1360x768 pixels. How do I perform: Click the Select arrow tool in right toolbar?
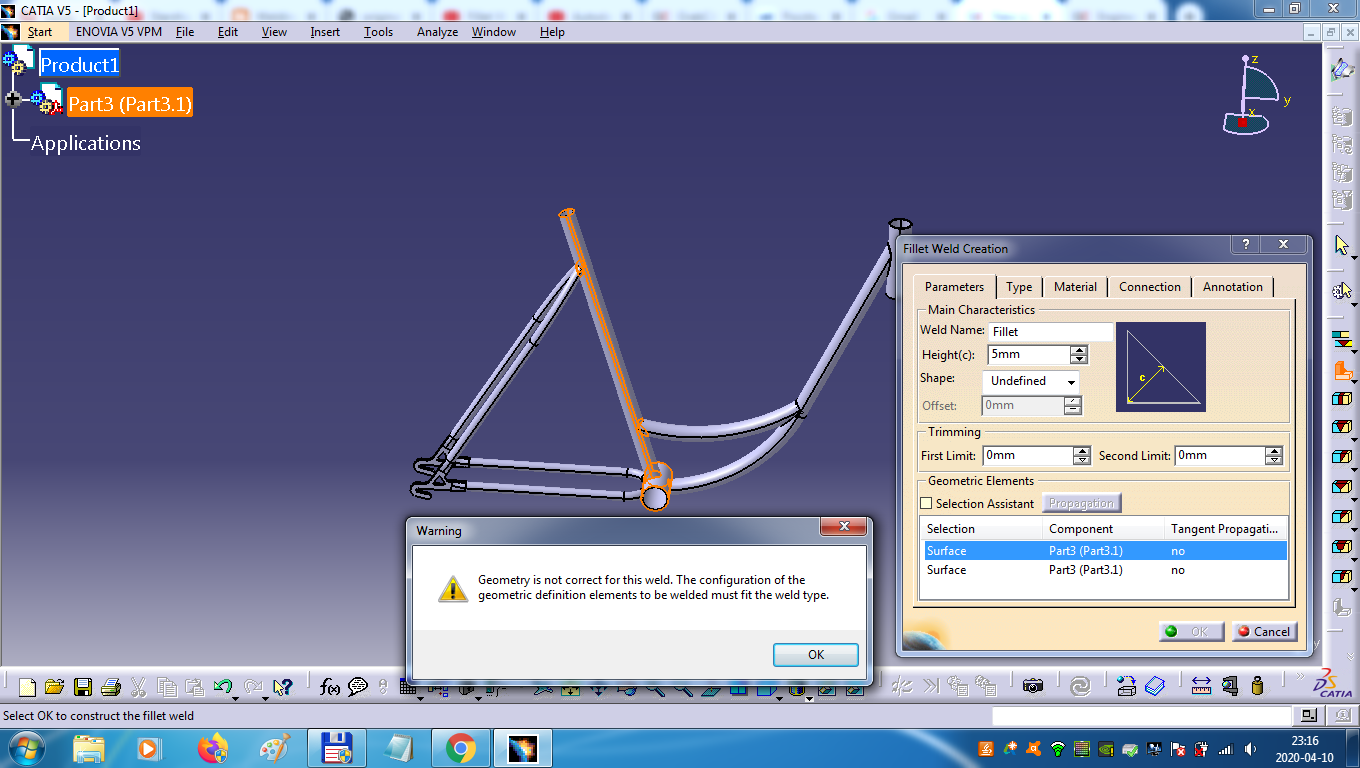(x=1342, y=245)
